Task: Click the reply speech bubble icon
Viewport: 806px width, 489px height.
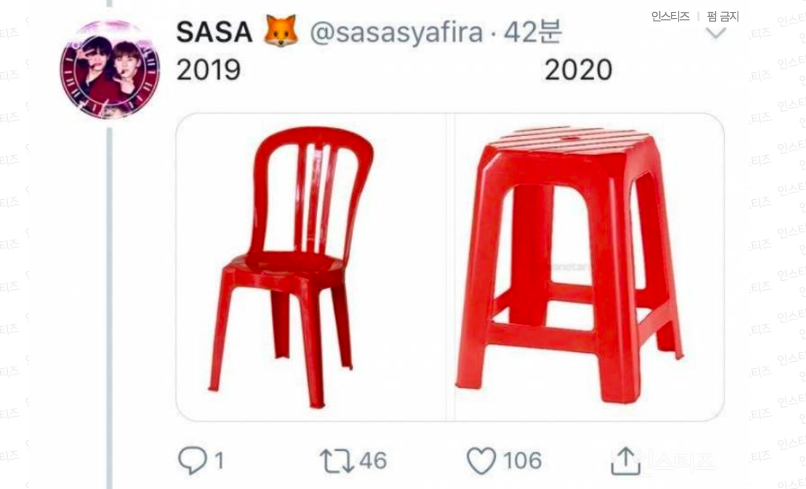Action: point(192,460)
